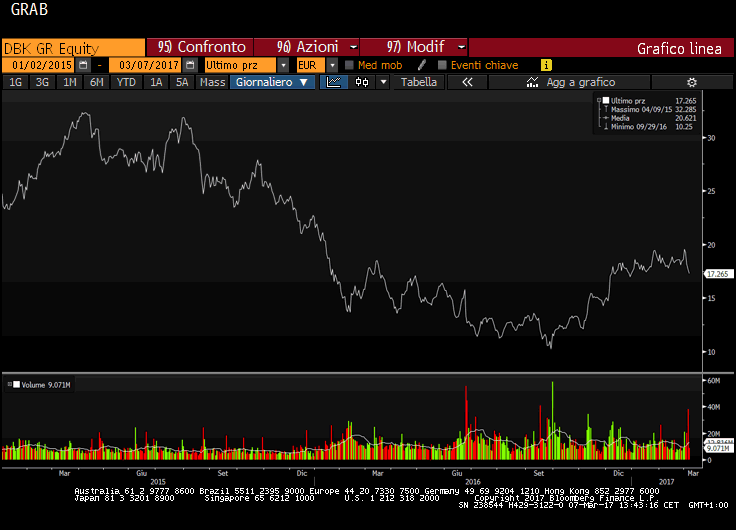Image resolution: width=736 pixels, height=530 pixels.
Task: Open the Giornaliero periodicity dropdown
Action: click(272, 82)
